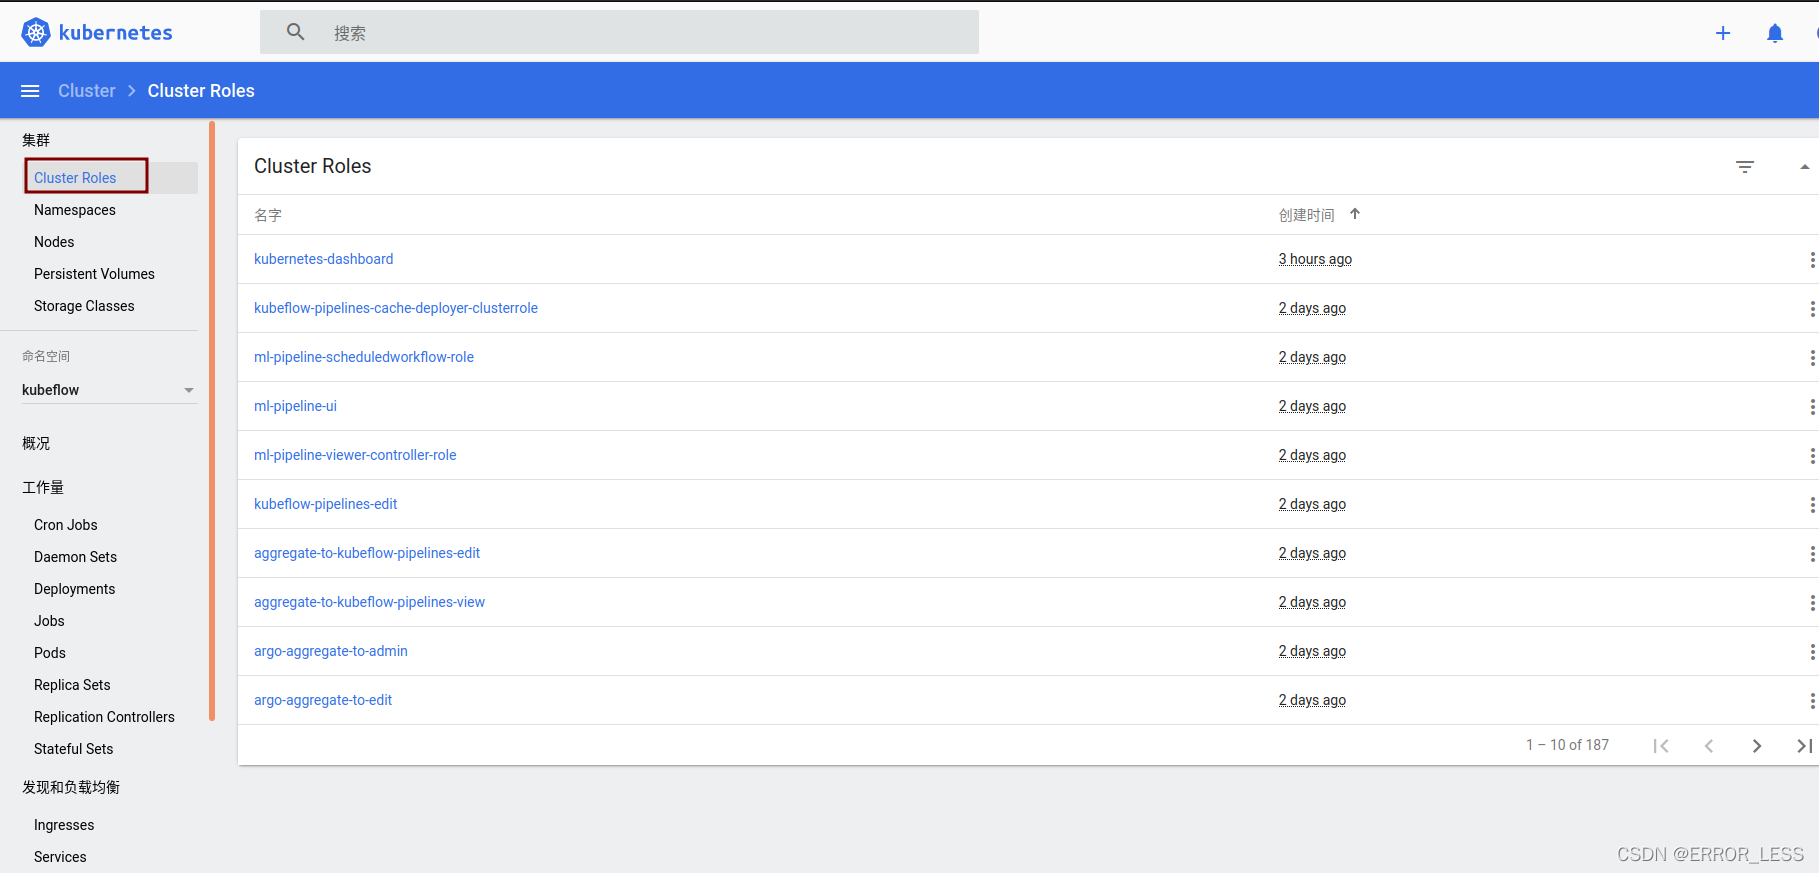The image size is (1819, 873).
Task: Open actions menu for ml-pipeline-ui row
Action: coord(1811,407)
